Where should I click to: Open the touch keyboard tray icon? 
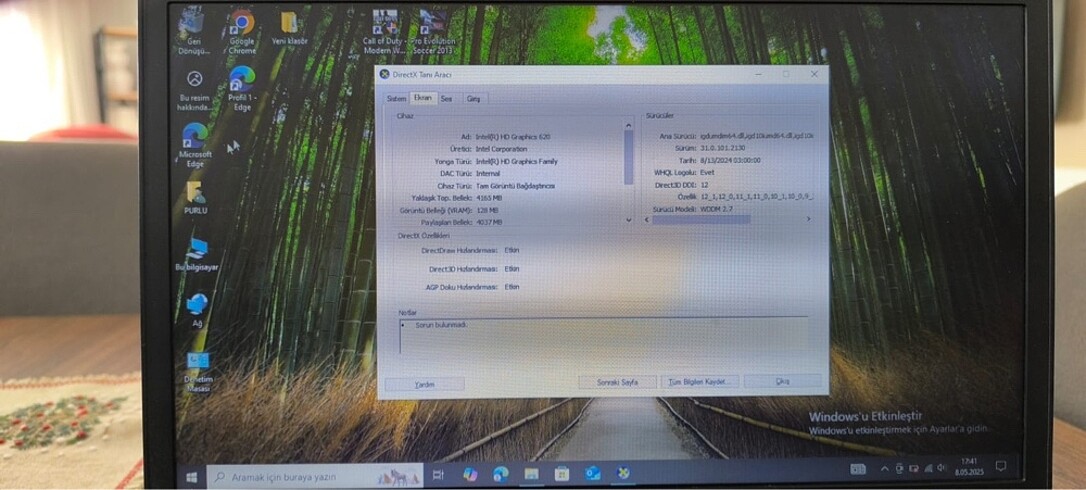coord(858,469)
